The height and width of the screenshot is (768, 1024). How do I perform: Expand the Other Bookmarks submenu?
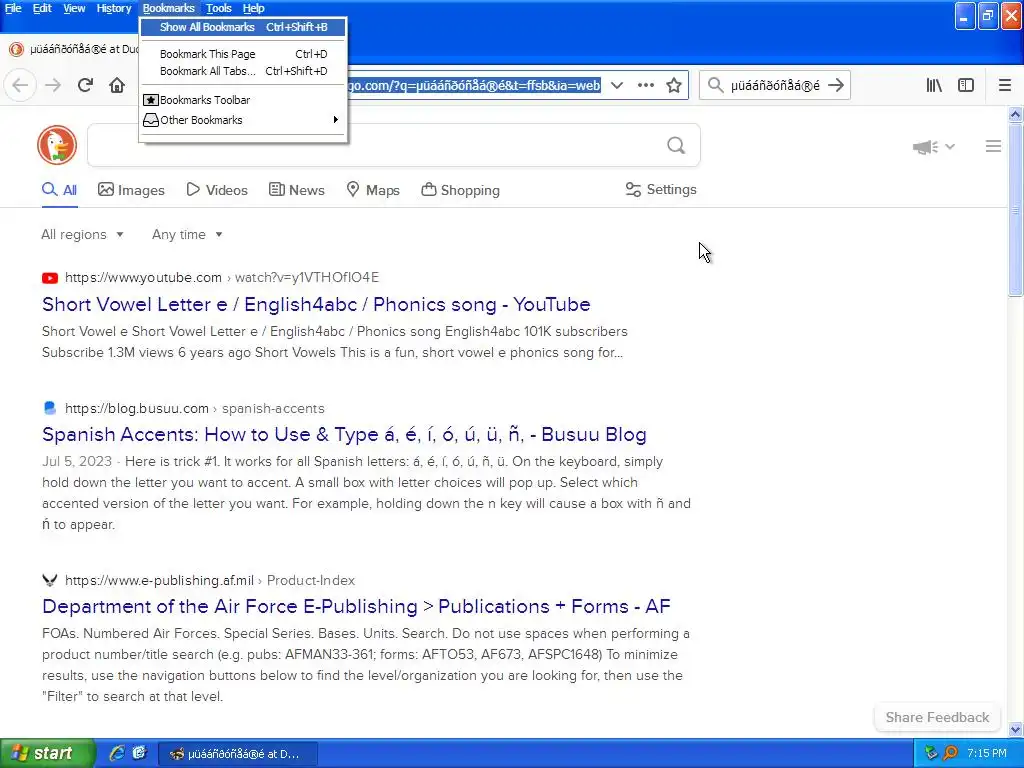(243, 120)
